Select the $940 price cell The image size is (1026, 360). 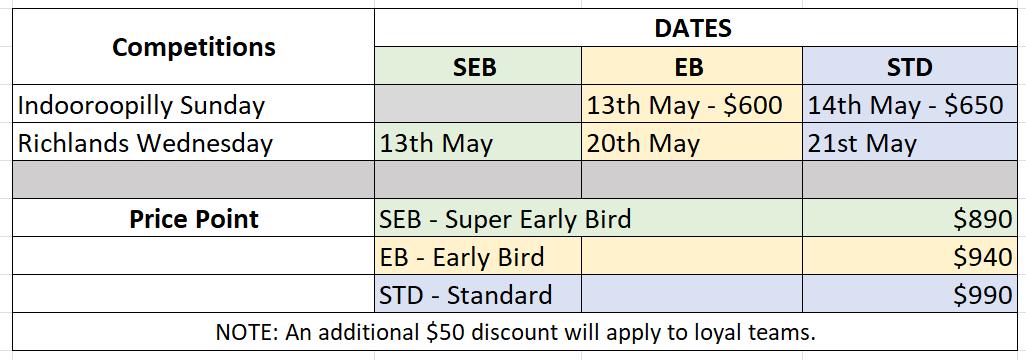(x=910, y=255)
